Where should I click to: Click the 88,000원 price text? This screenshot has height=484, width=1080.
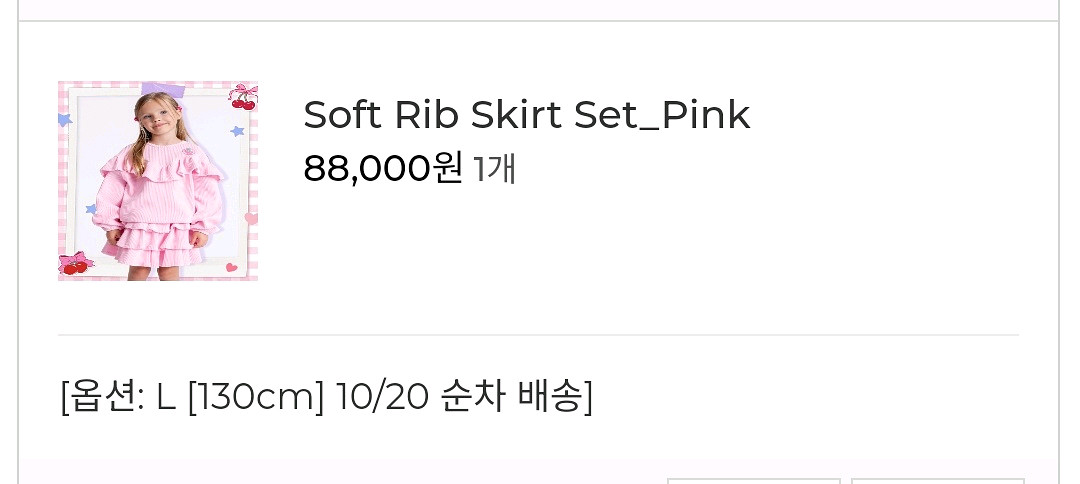(x=382, y=168)
